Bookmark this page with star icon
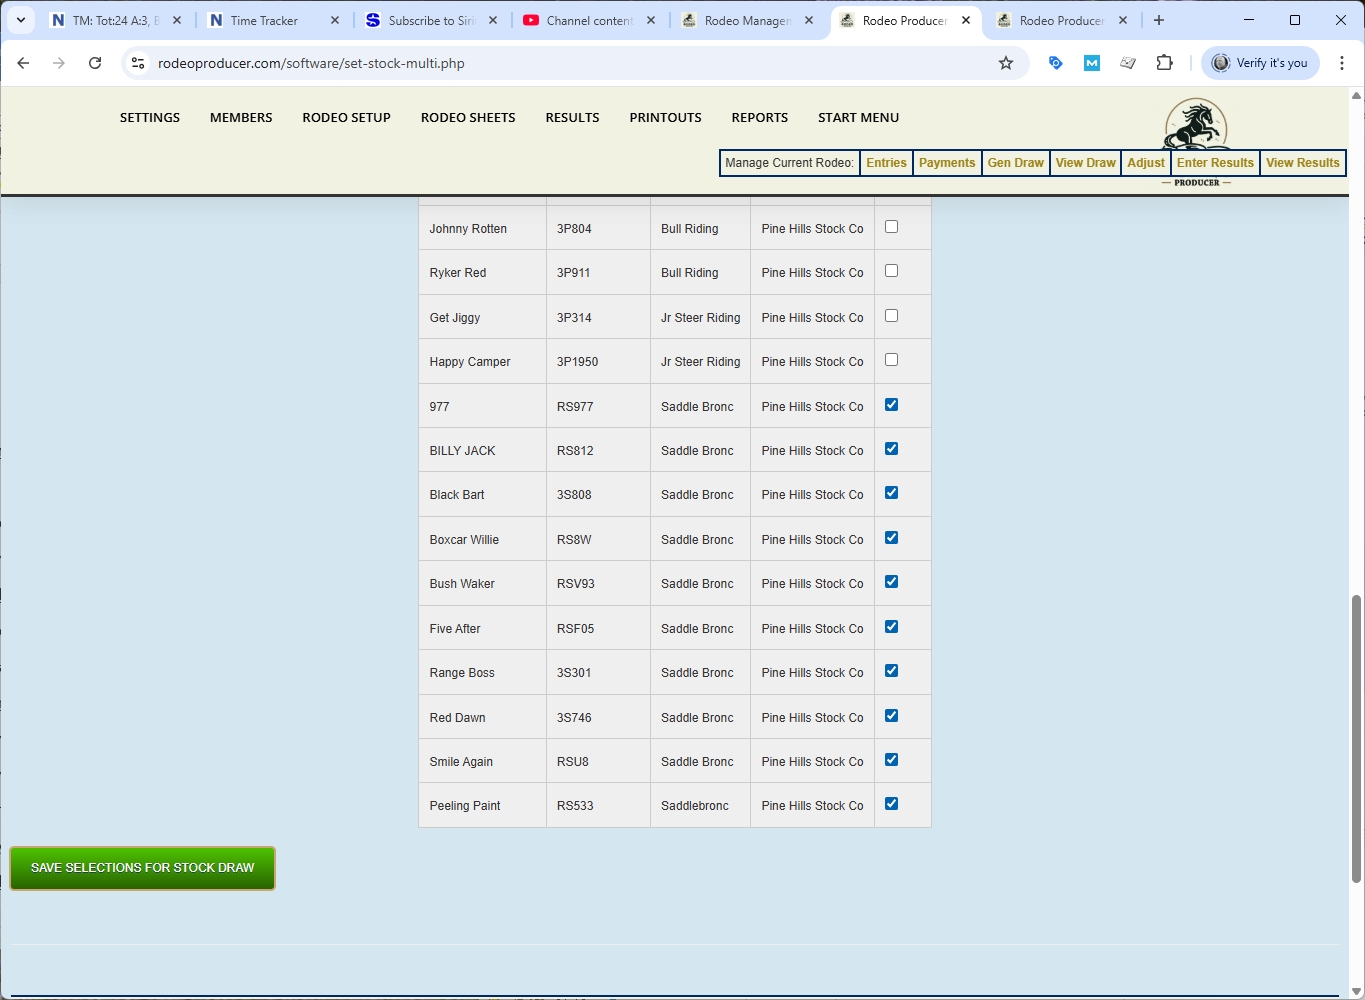Viewport: 1365px width, 1000px height. [1006, 63]
